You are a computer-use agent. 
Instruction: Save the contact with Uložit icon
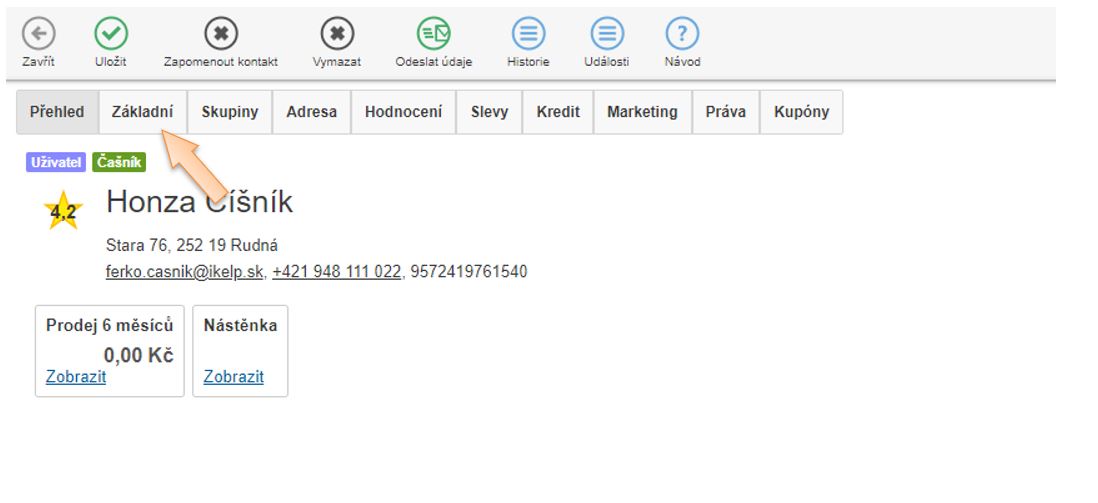[x=111, y=35]
